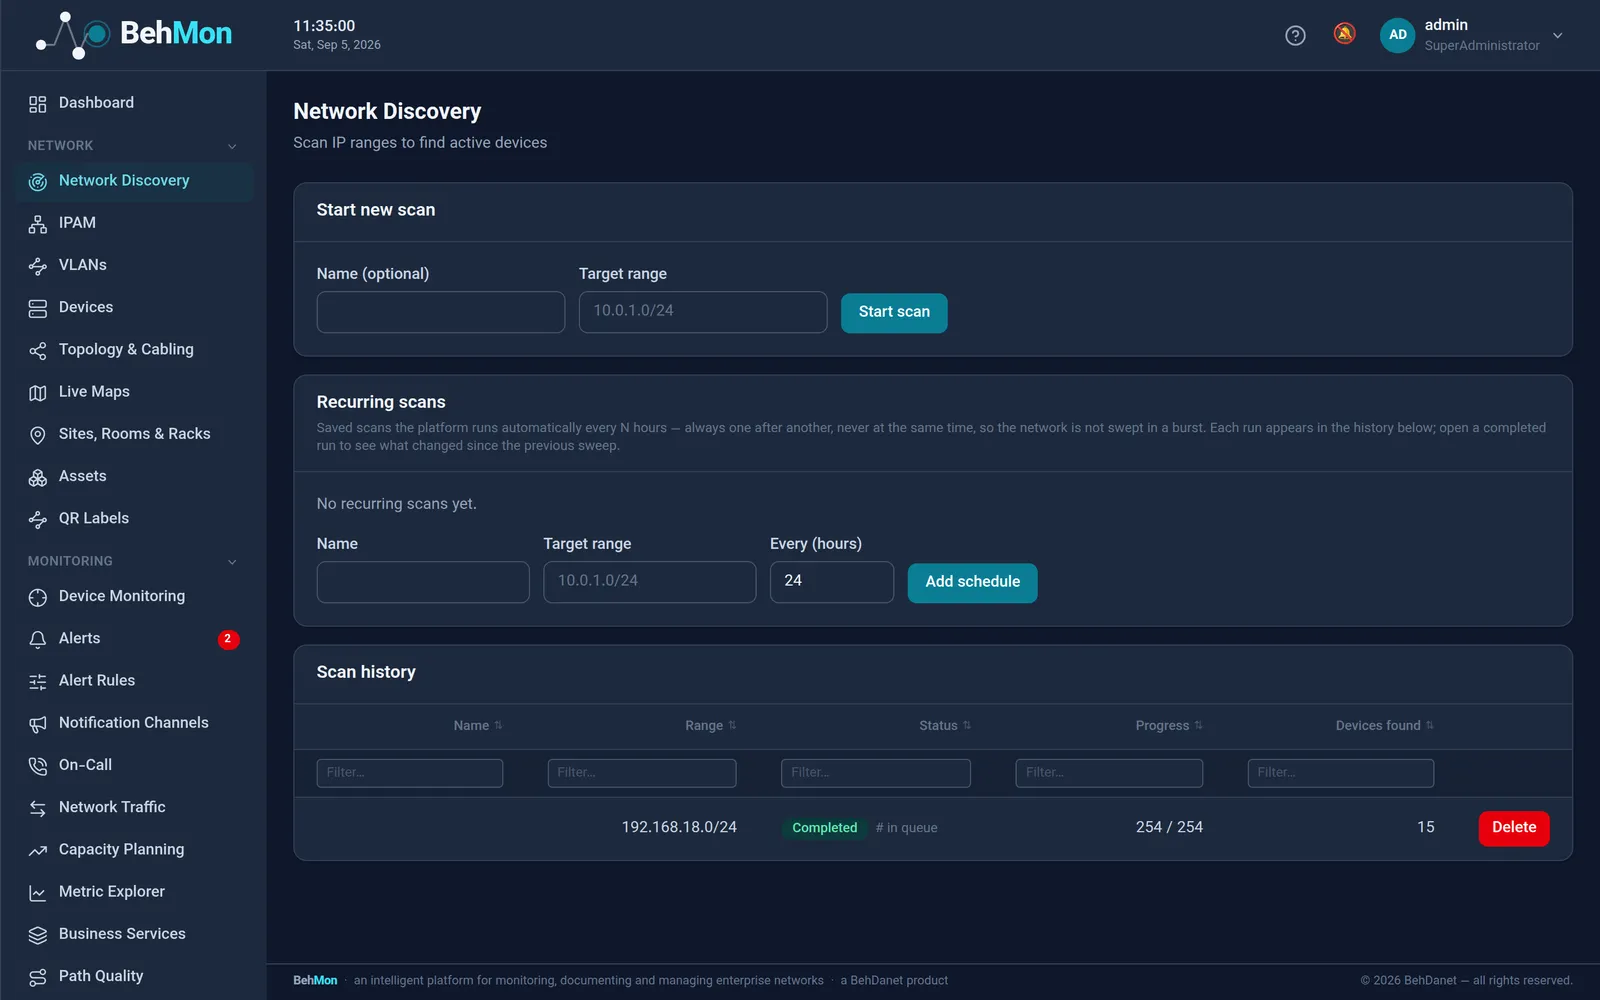1600x1000 pixels.
Task: Focus the scan Name (optional) field
Action: [x=441, y=312]
